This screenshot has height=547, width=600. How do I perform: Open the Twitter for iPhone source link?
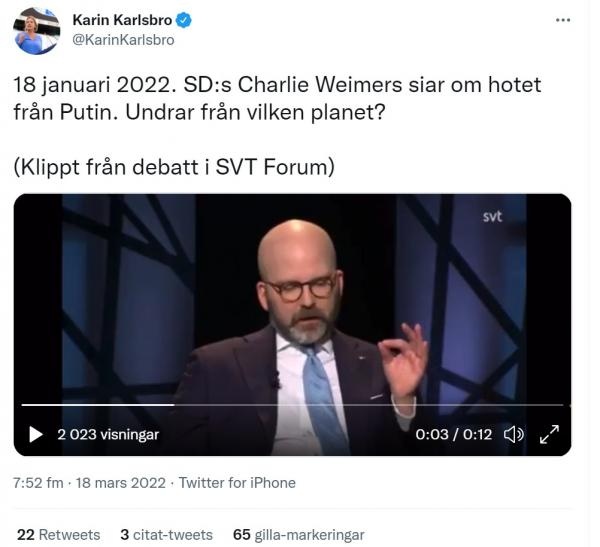pyautogui.click(x=237, y=483)
